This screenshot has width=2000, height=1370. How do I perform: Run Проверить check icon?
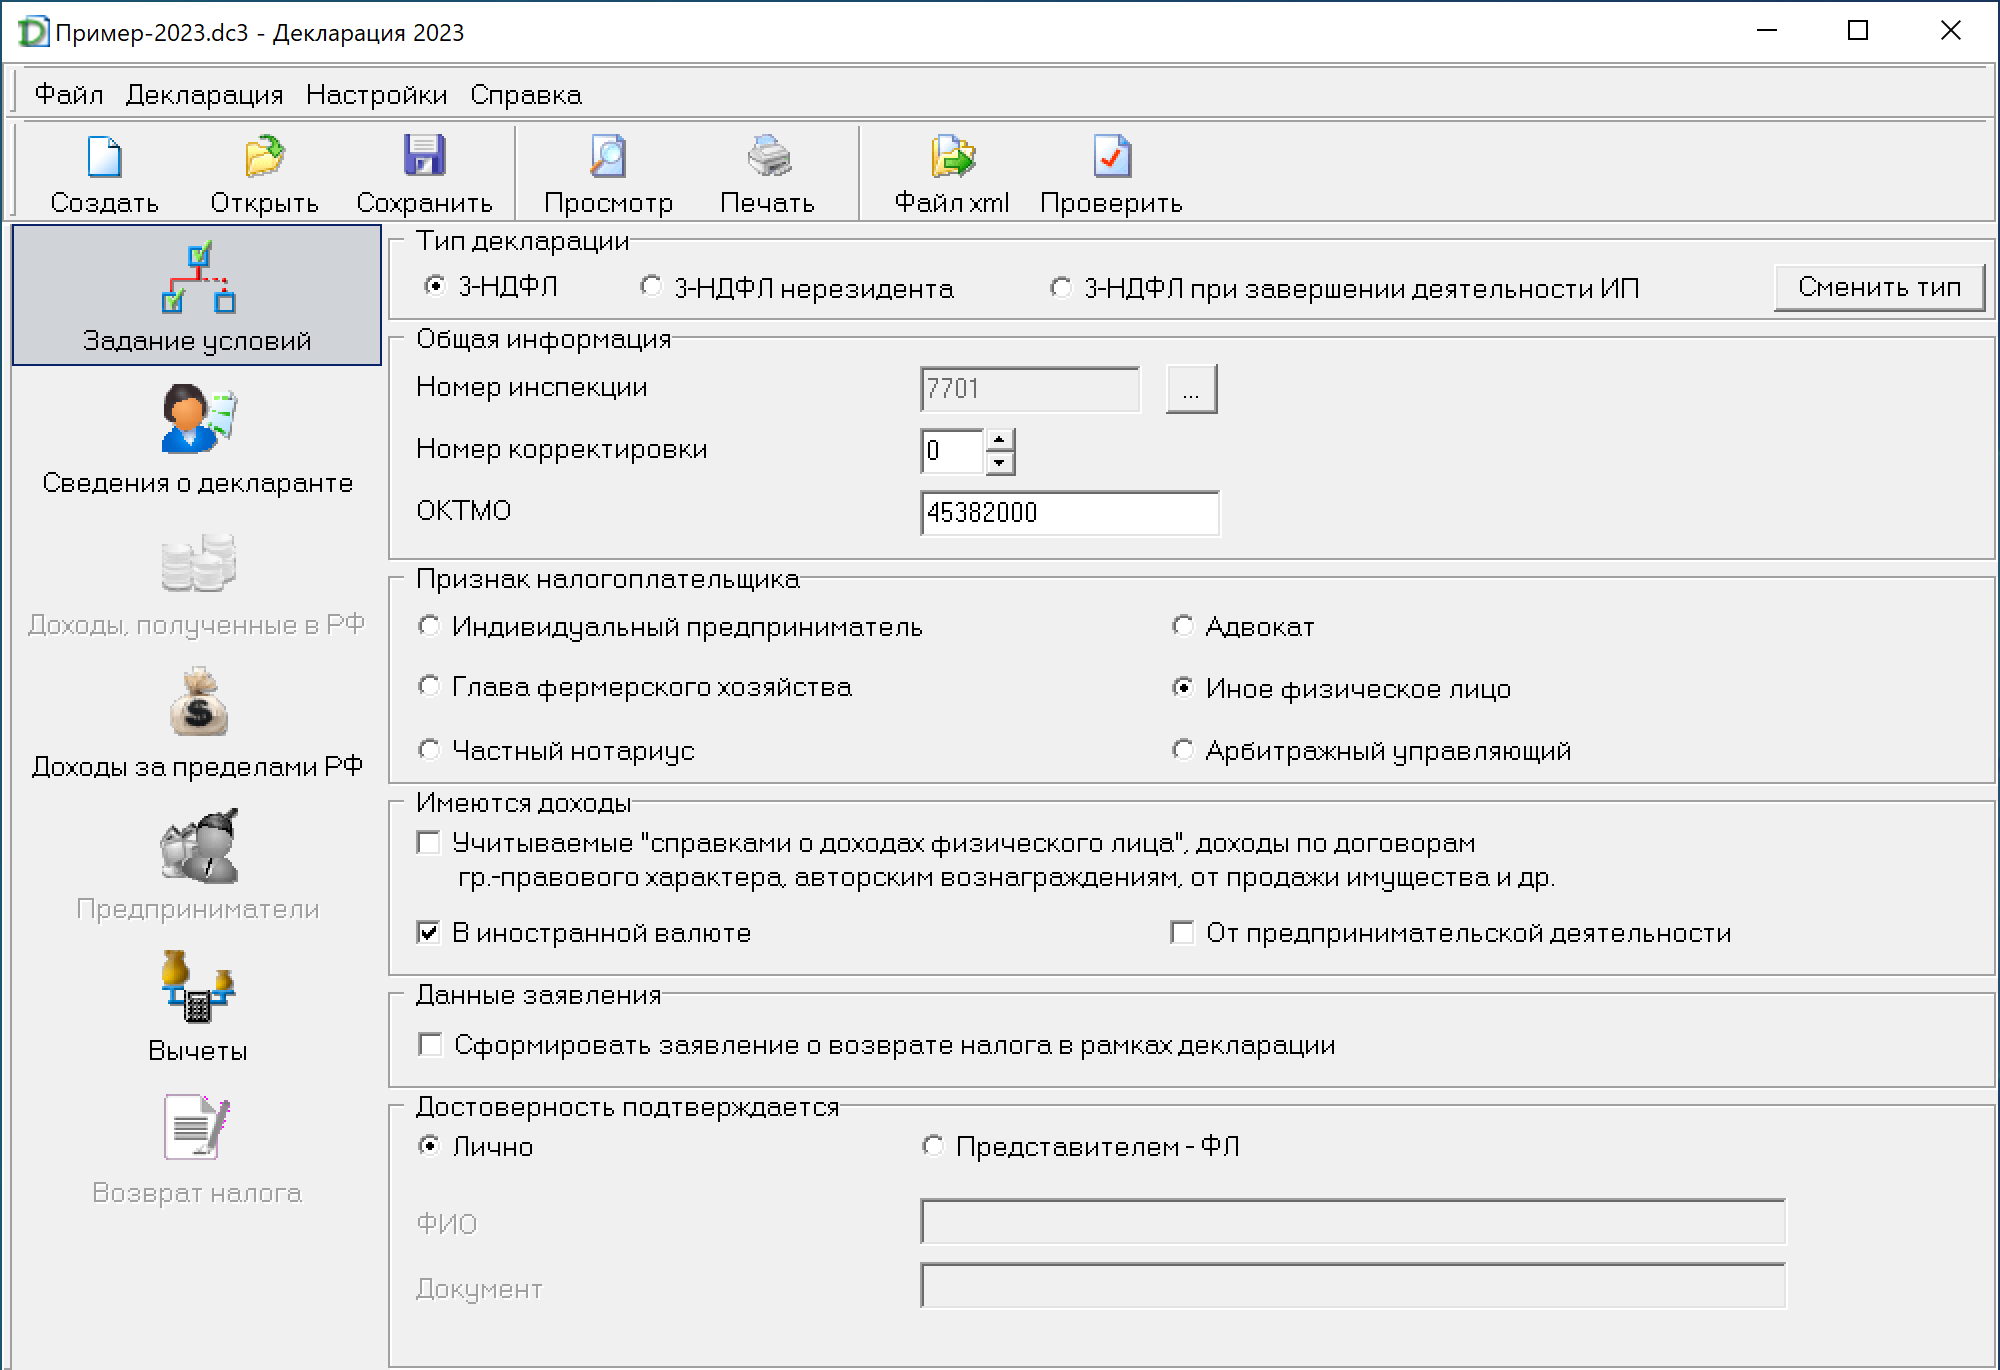click(x=1111, y=158)
